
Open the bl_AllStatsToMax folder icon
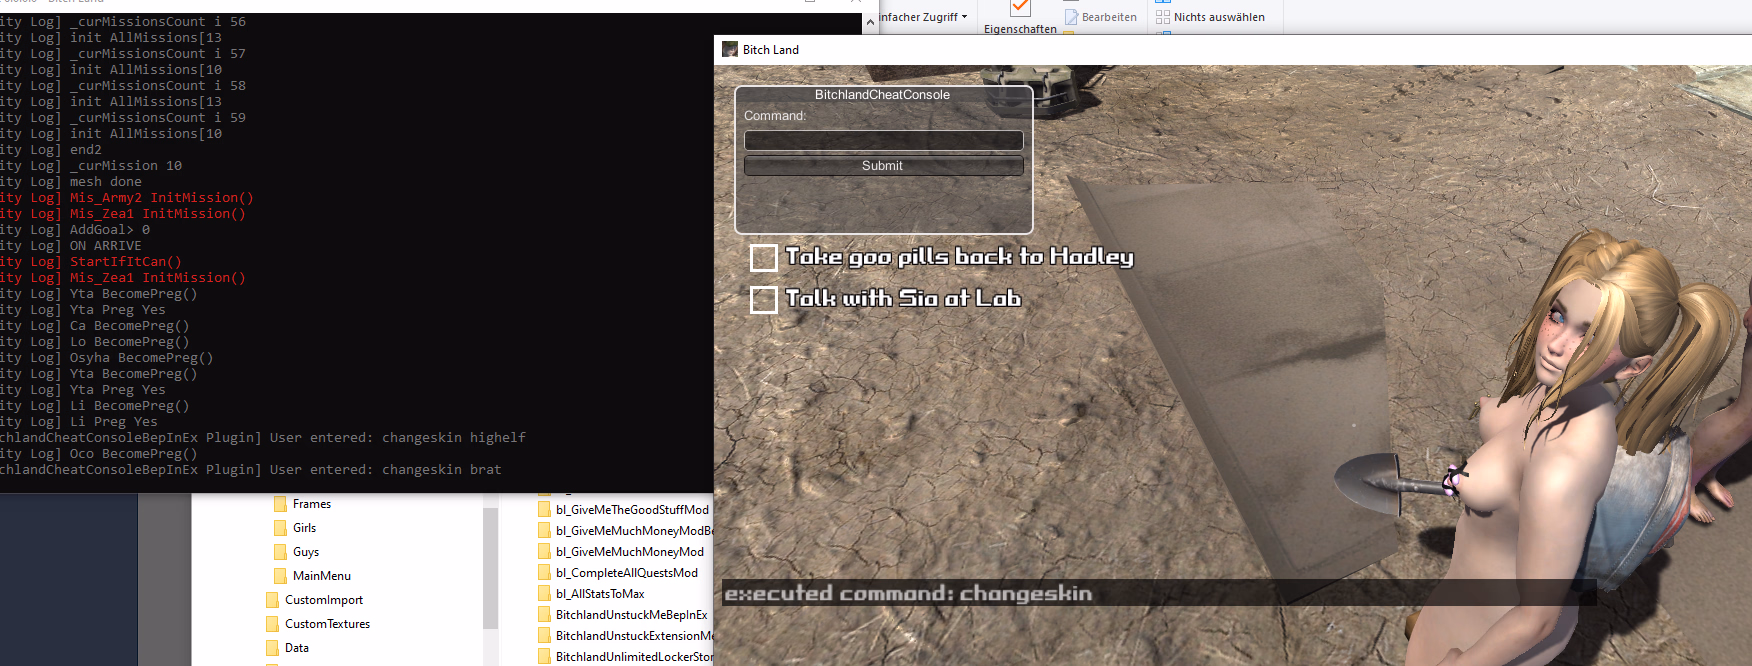[545, 594]
